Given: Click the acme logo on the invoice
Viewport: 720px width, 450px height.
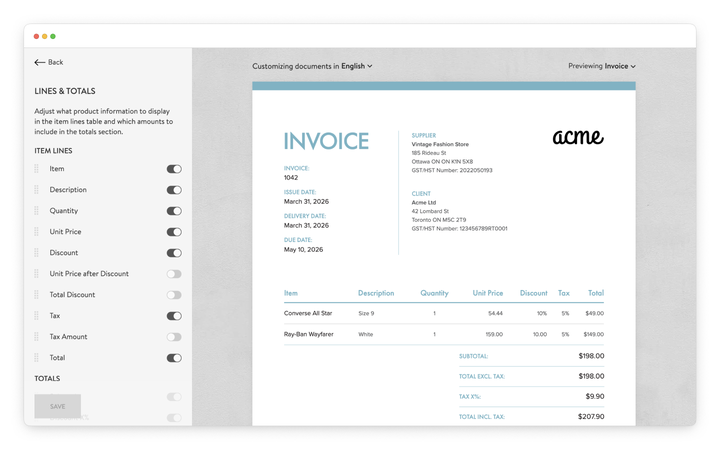Looking at the screenshot, I should (578, 136).
